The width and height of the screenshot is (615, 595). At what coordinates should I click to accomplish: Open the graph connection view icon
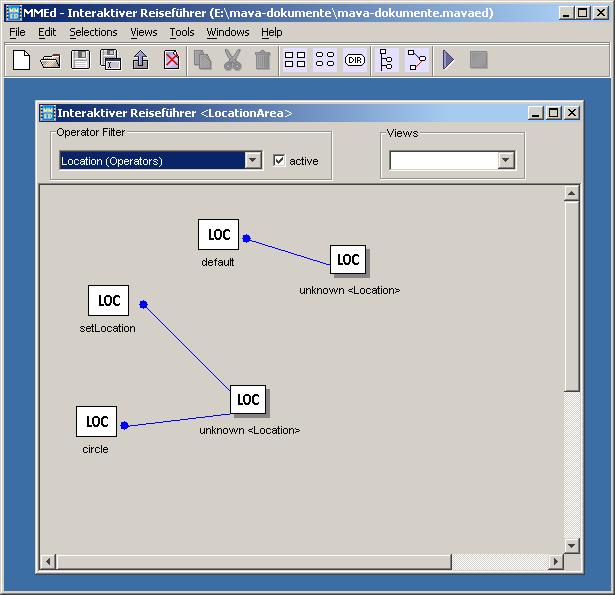[417, 60]
